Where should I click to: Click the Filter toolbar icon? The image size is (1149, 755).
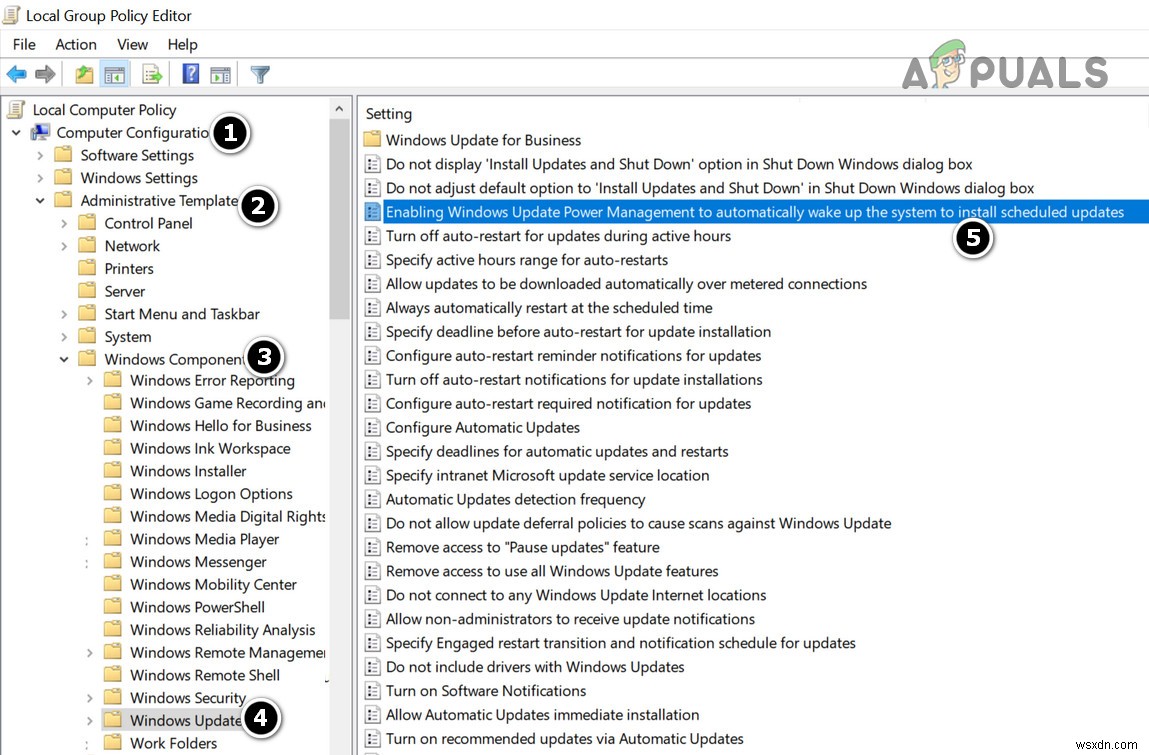pyautogui.click(x=261, y=73)
